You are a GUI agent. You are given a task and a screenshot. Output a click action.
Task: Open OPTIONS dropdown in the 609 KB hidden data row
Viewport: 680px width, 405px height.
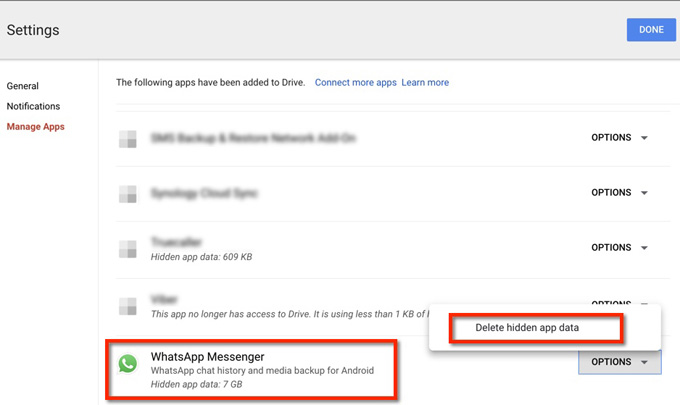coord(620,247)
